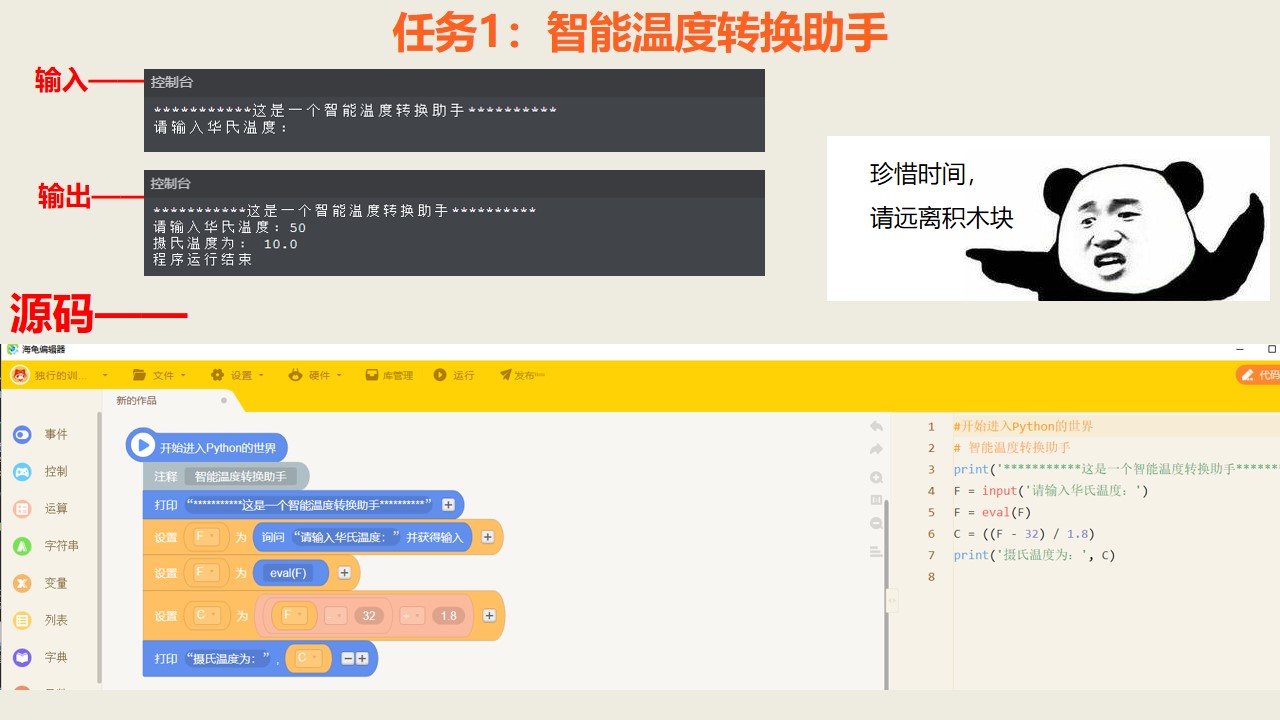This screenshot has height=720, width=1280.
Task: Run the program with 运行
Action: coord(454,375)
